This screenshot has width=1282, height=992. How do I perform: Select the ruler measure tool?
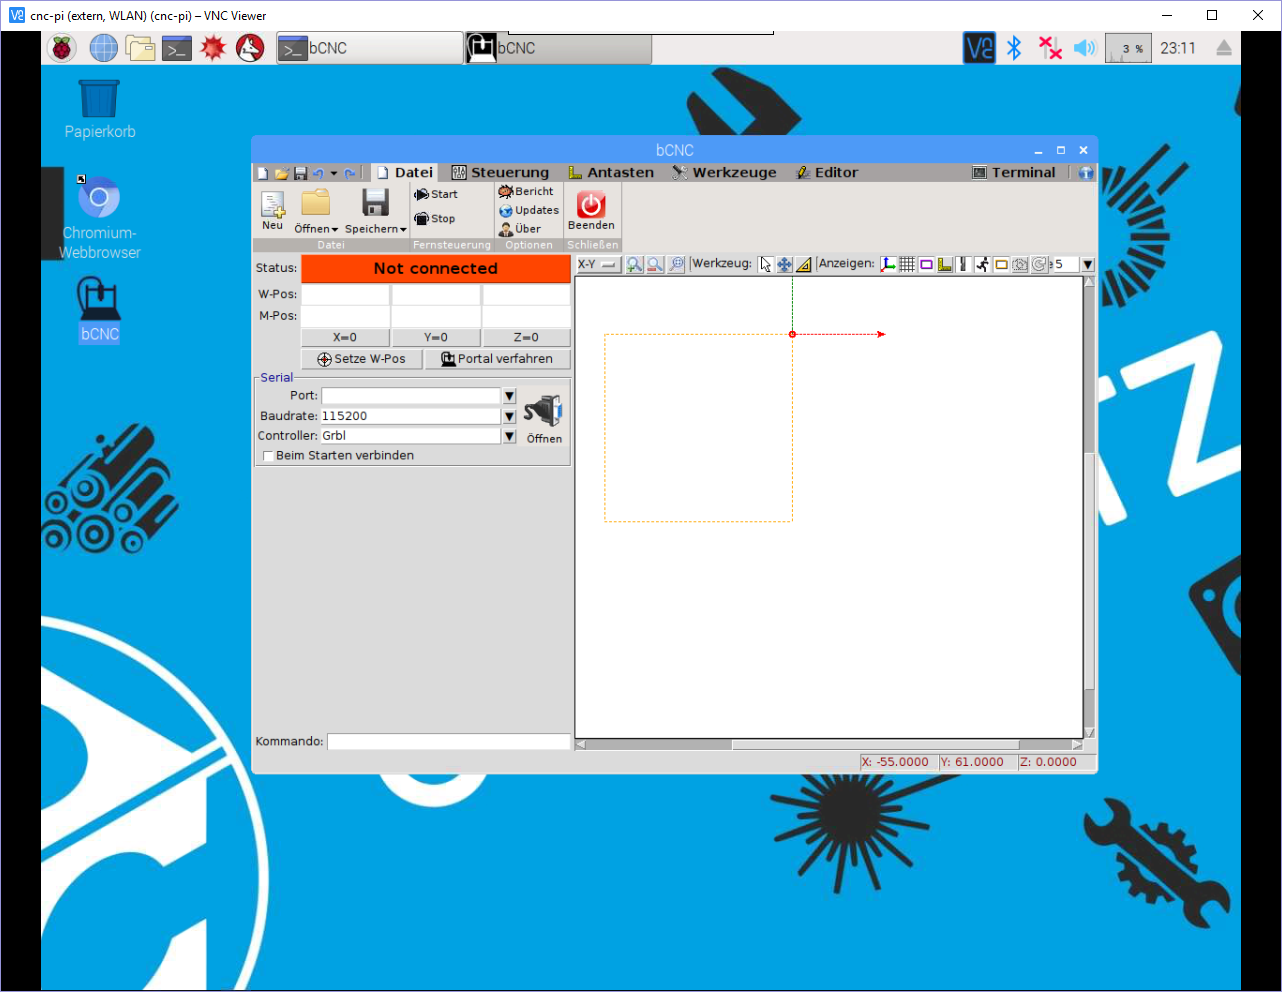coord(804,264)
